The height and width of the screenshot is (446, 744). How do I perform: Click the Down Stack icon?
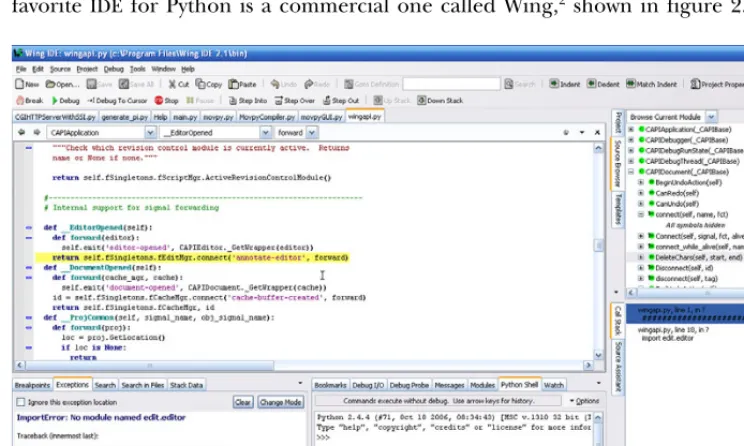pyautogui.click(x=421, y=101)
